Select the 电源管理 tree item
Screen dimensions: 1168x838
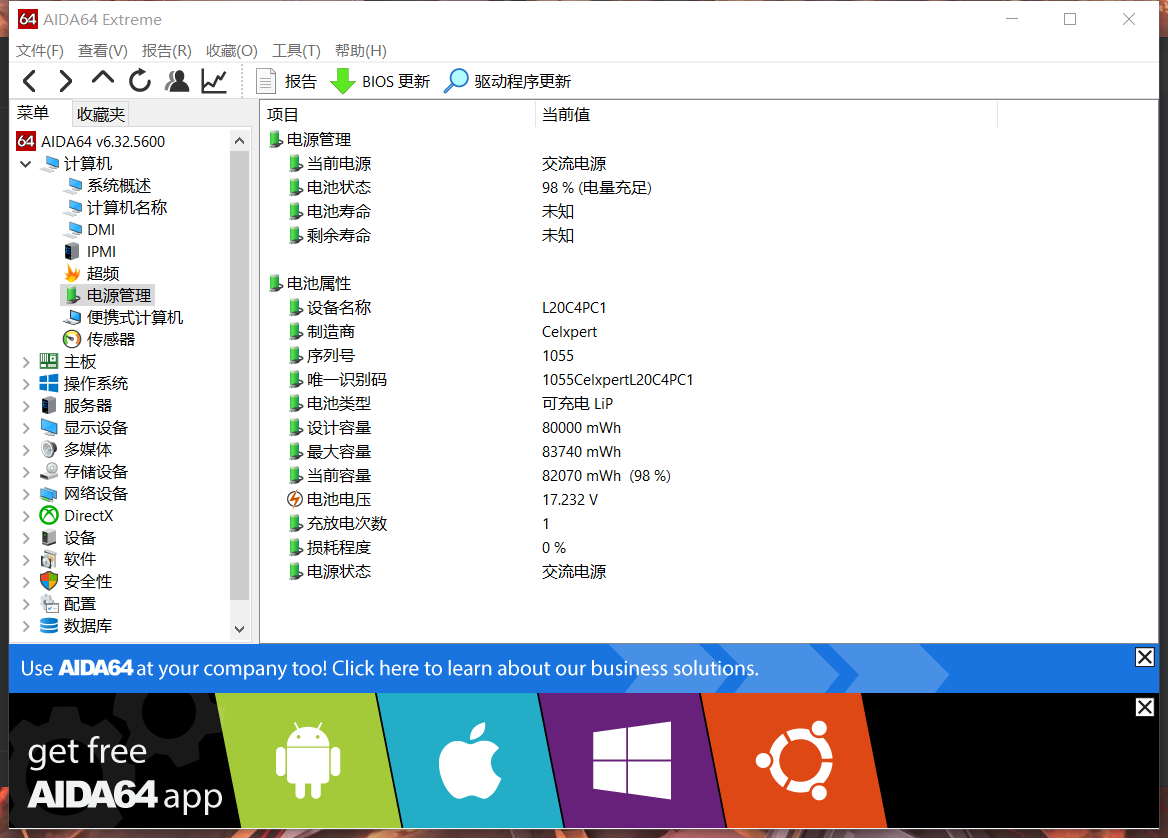[x=108, y=296]
